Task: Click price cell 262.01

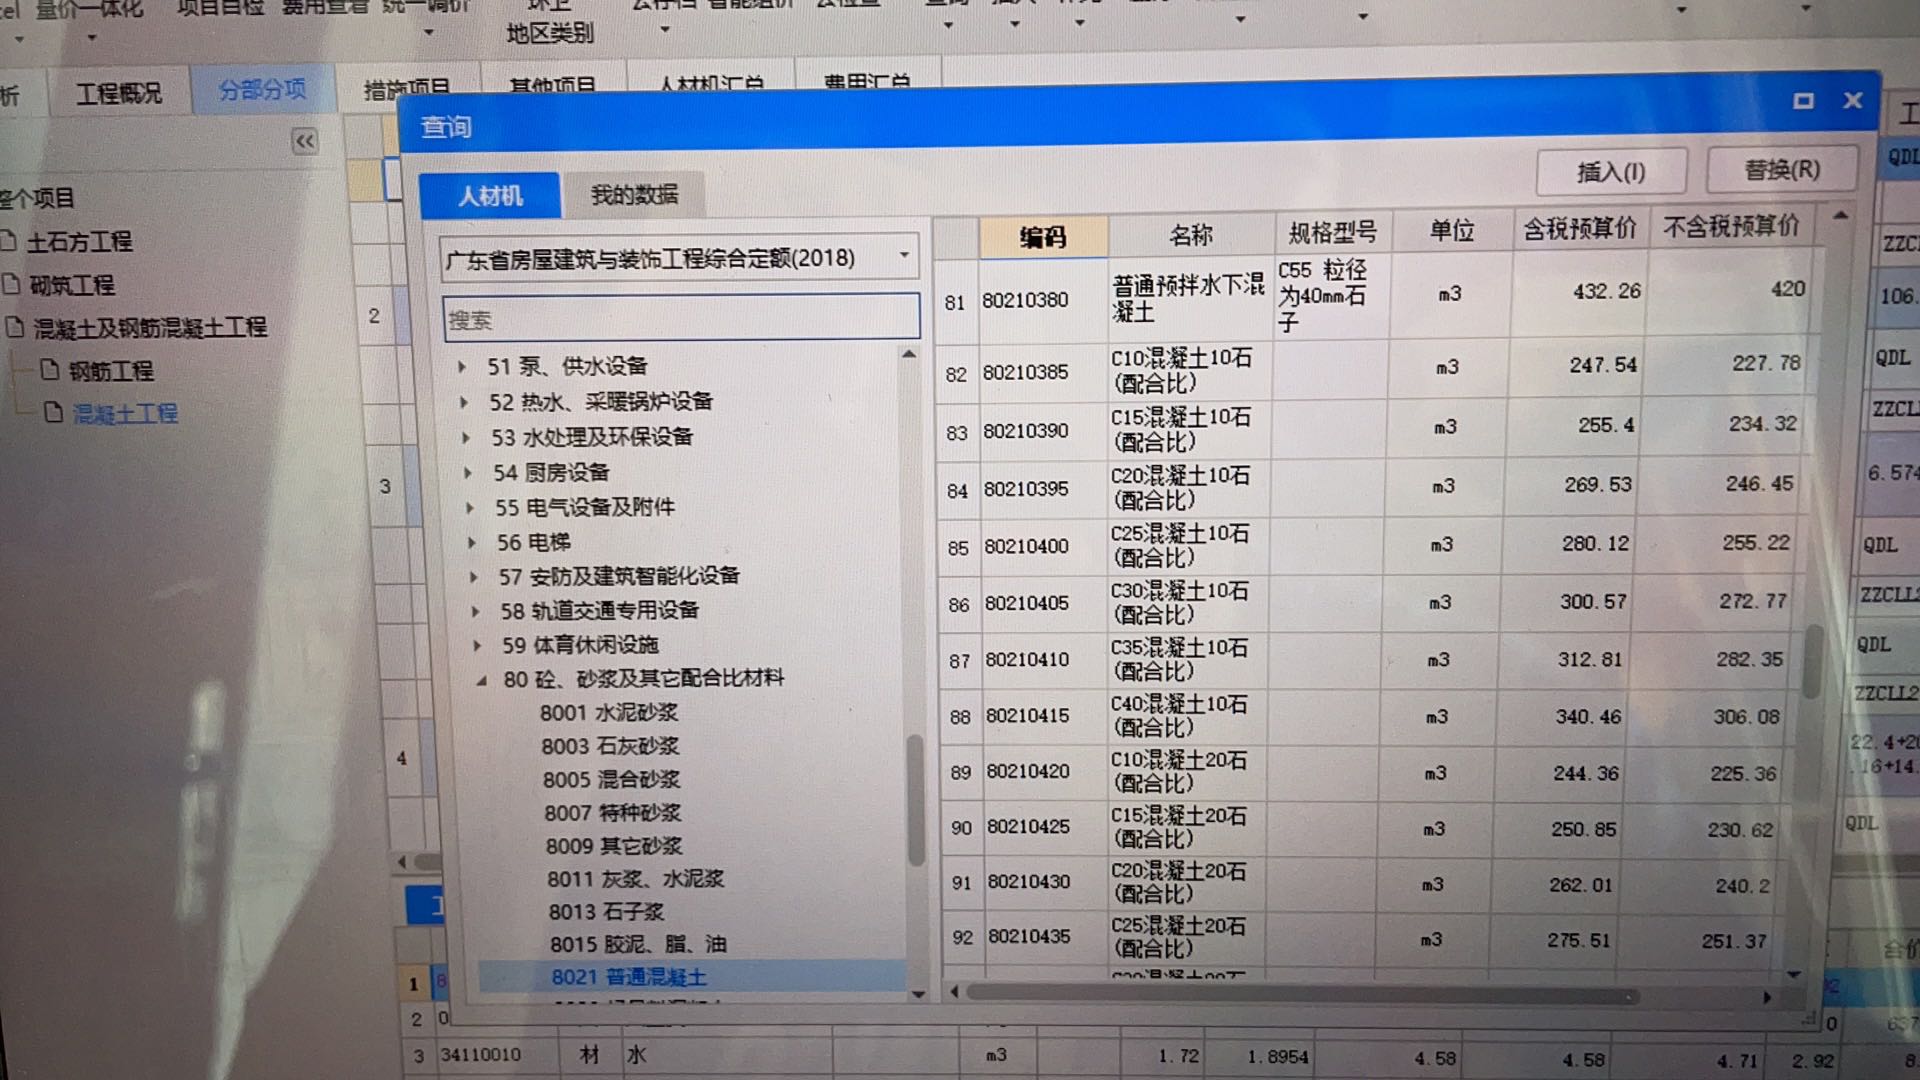Action: [1581, 885]
